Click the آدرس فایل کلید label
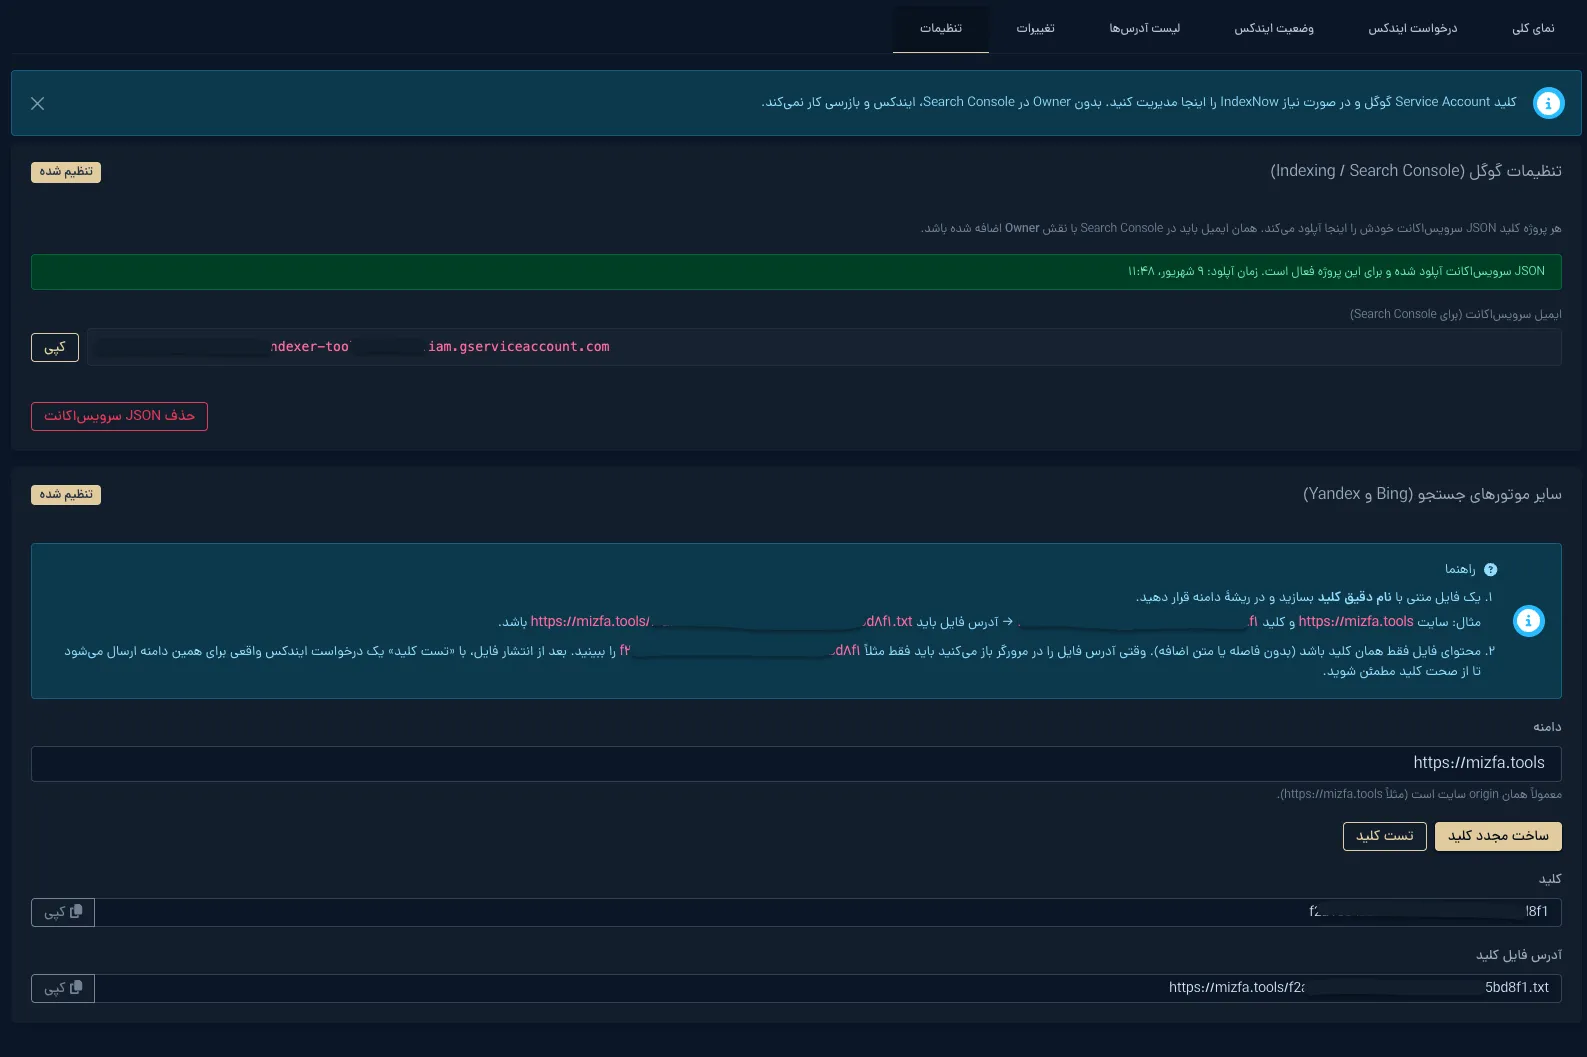Viewport: 1587px width, 1057px height. (x=1519, y=955)
